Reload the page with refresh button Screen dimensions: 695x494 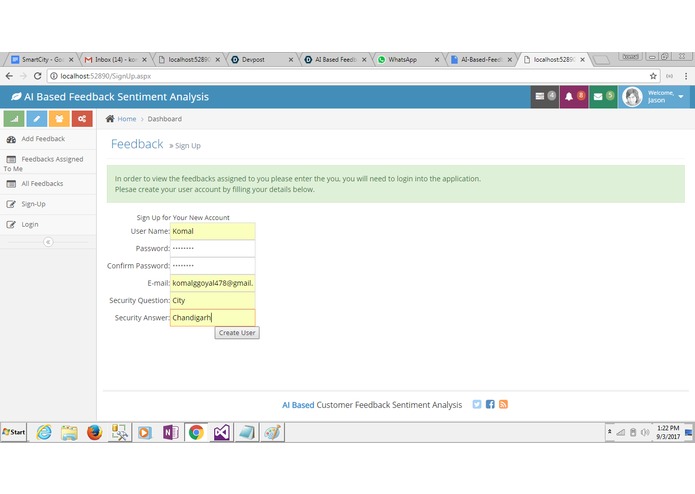click(38, 76)
